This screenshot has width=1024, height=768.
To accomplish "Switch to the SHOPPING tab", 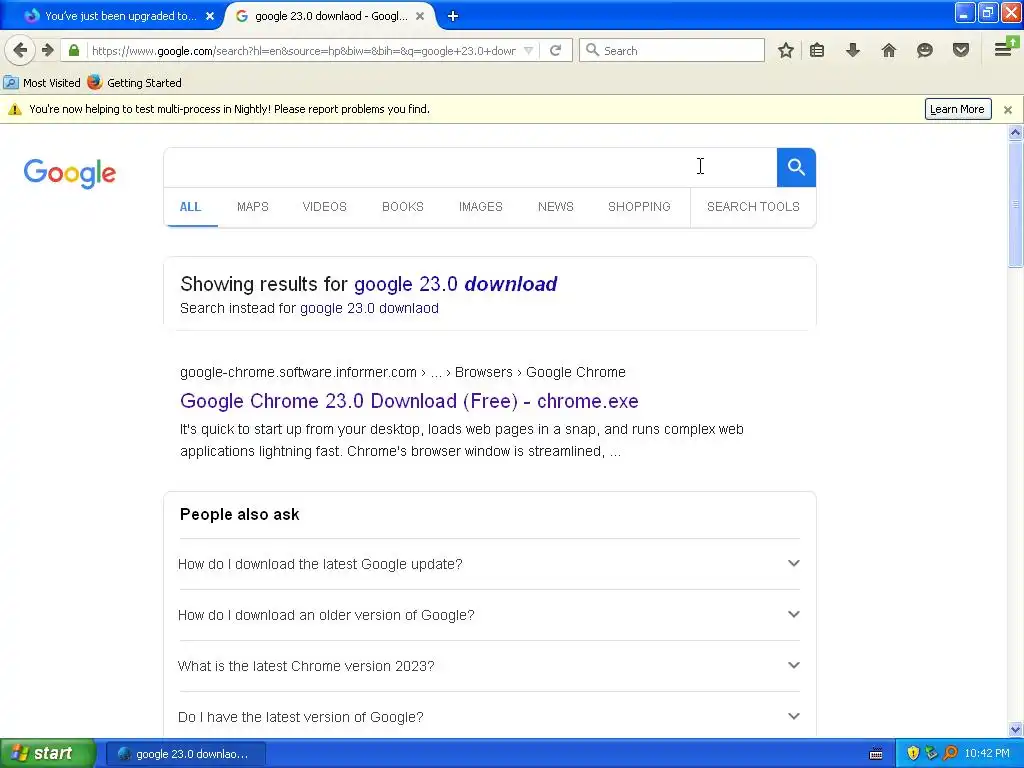I will (639, 207).
